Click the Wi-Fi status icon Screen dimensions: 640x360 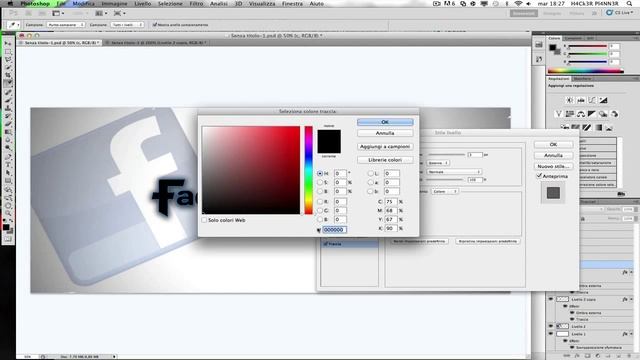pos(518,4)
